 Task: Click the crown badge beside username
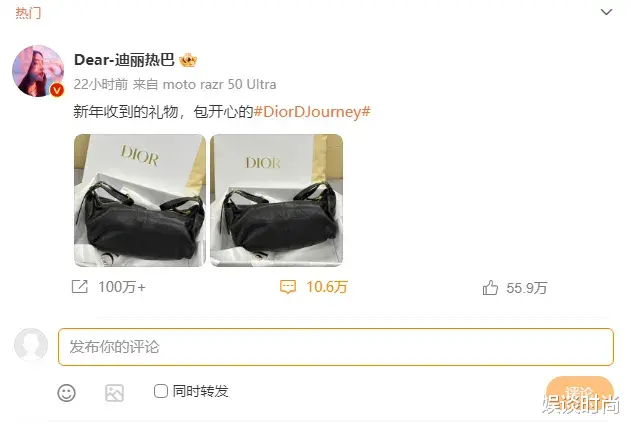tap(188, 60)
